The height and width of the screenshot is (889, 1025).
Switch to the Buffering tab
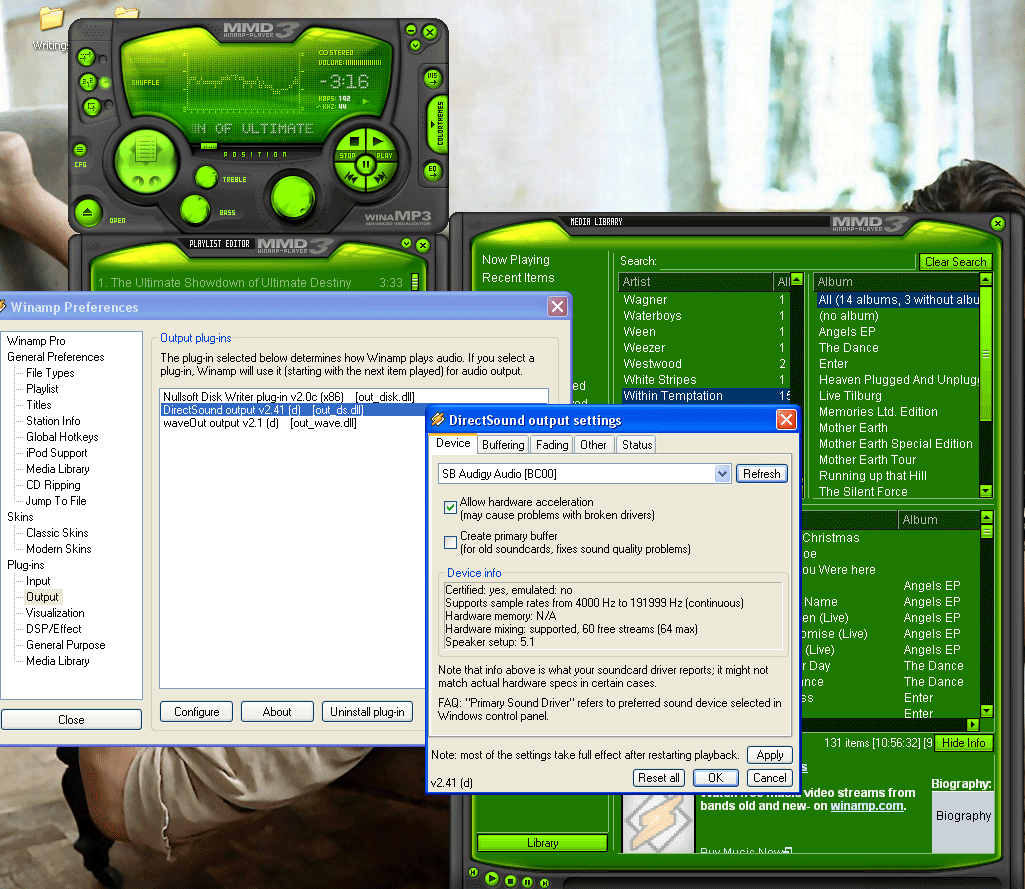point(502,444)
